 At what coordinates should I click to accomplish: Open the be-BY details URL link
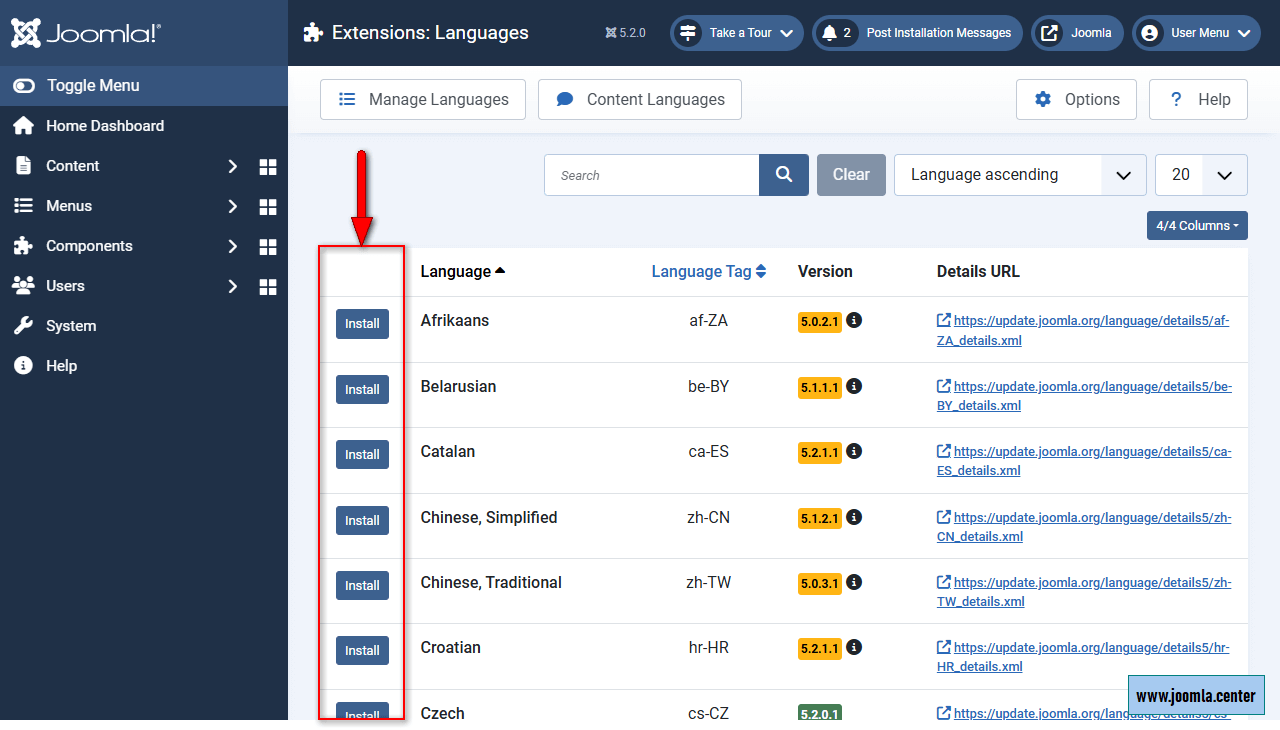[1084, 396]
